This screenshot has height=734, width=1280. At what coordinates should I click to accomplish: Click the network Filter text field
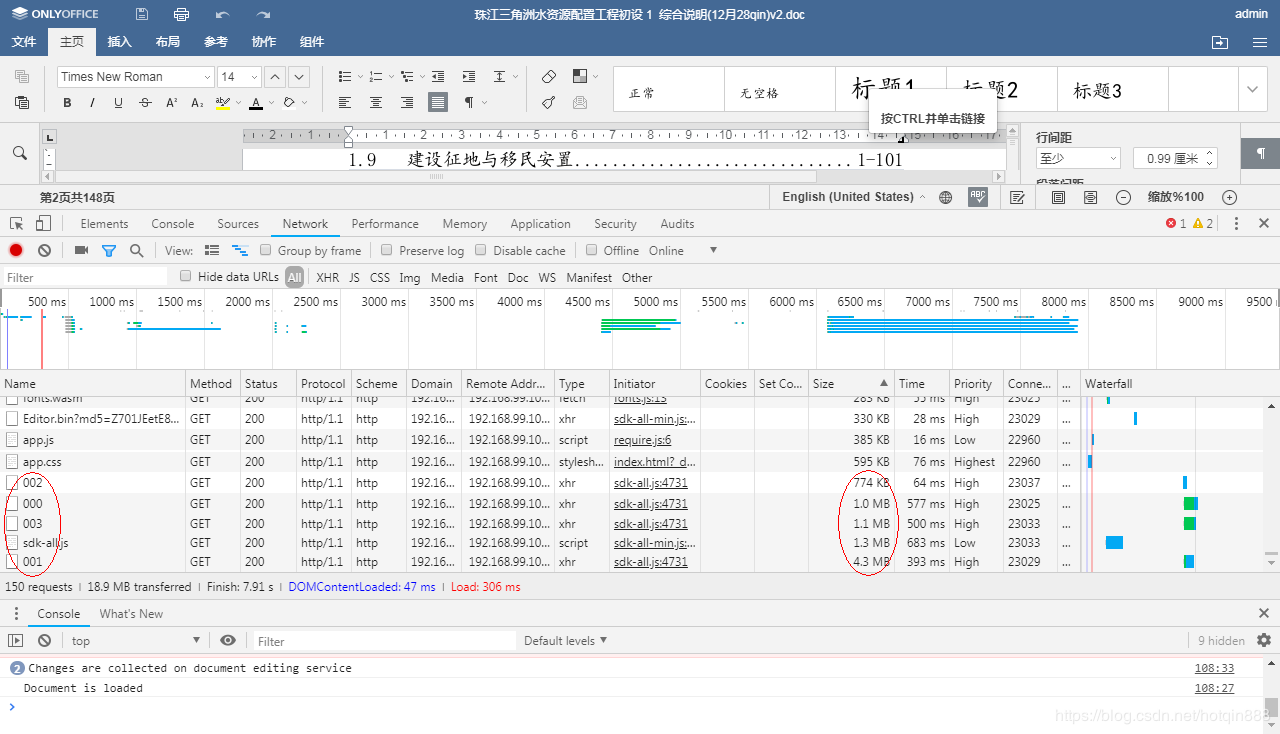(85, 277)
